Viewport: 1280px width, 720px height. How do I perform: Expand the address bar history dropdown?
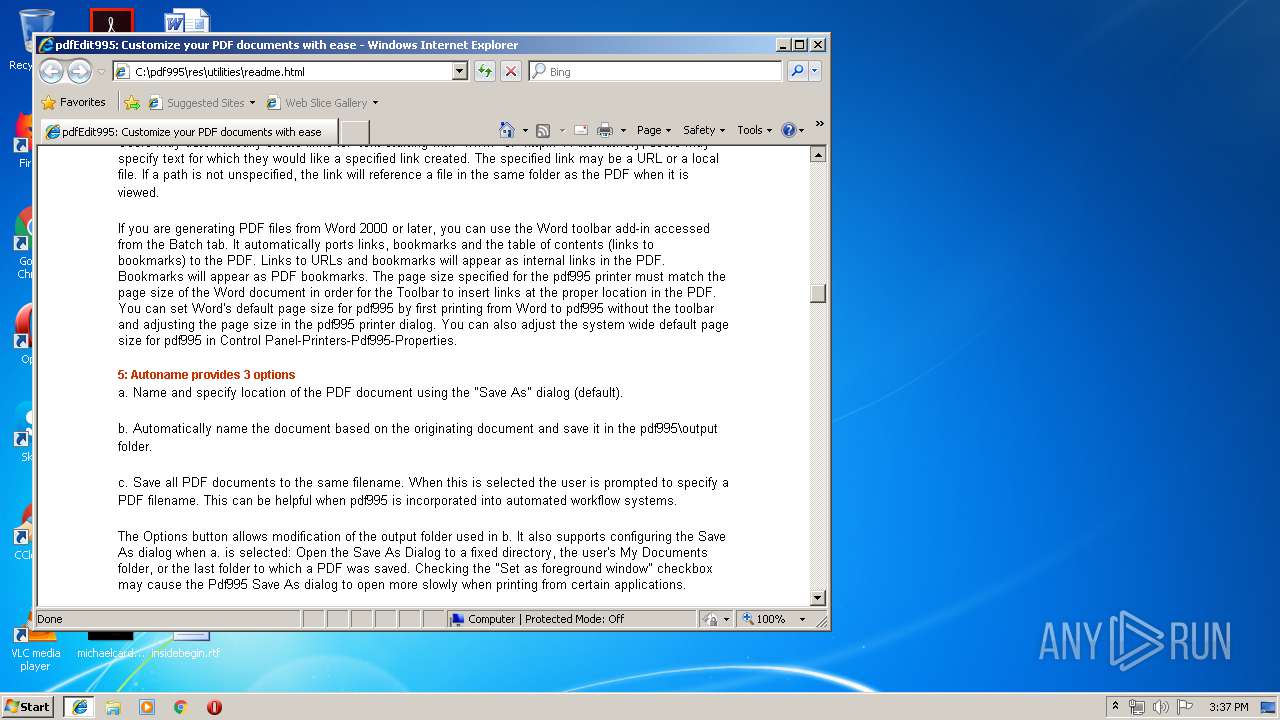[460, 71]
